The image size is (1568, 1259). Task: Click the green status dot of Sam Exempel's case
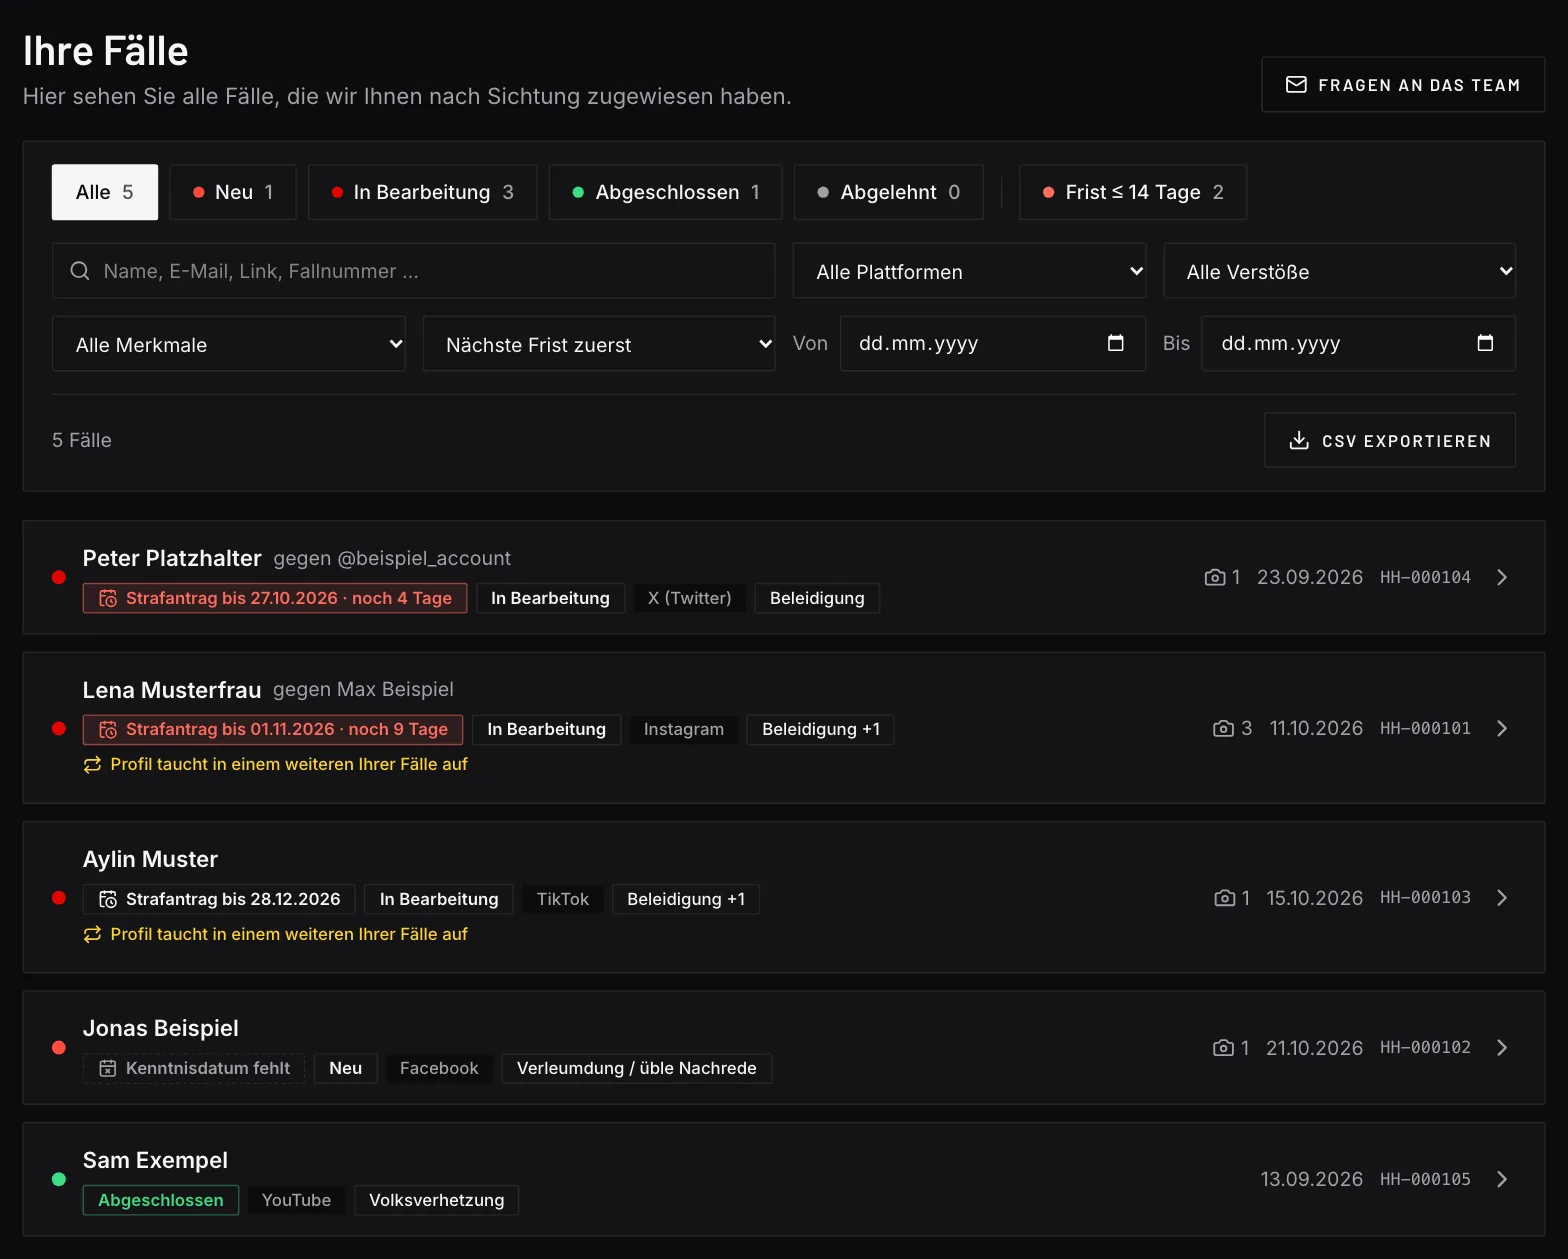tap(59, 1179)
